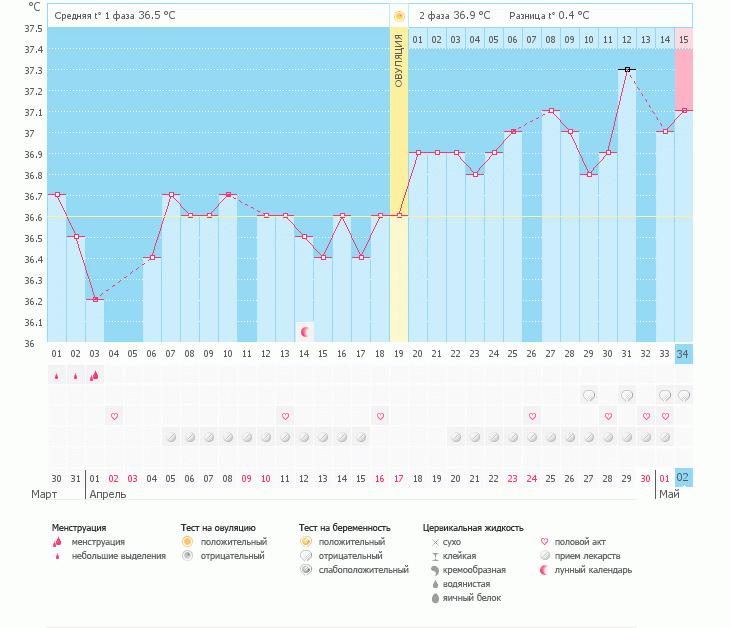
Task: Click the temperature point at 37.3 on day 31
Action: (627, 69)
